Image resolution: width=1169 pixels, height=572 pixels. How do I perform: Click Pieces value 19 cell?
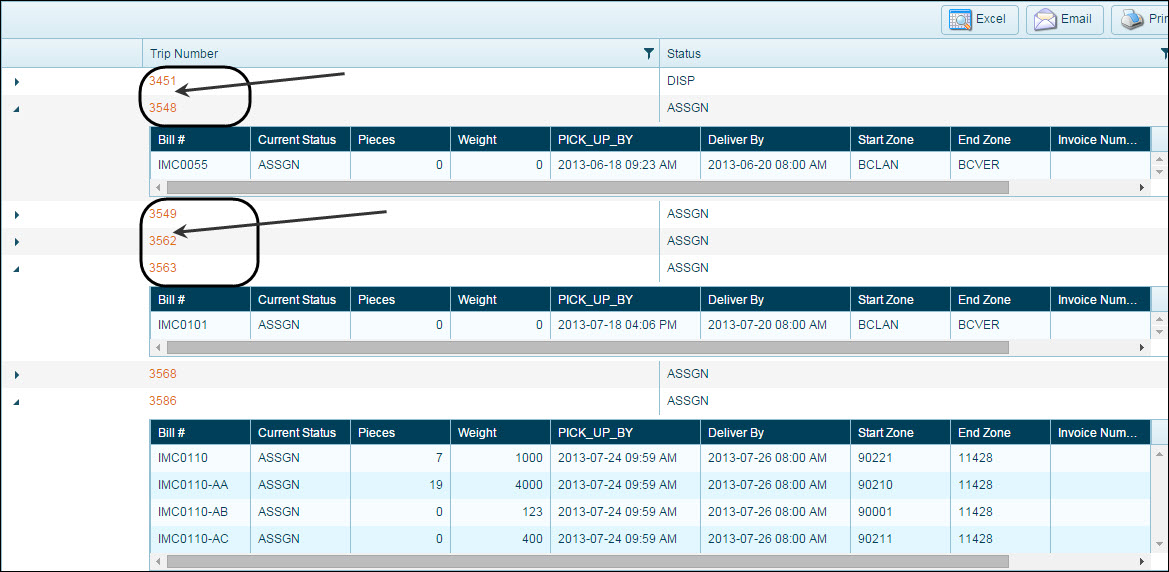(400, 485)
